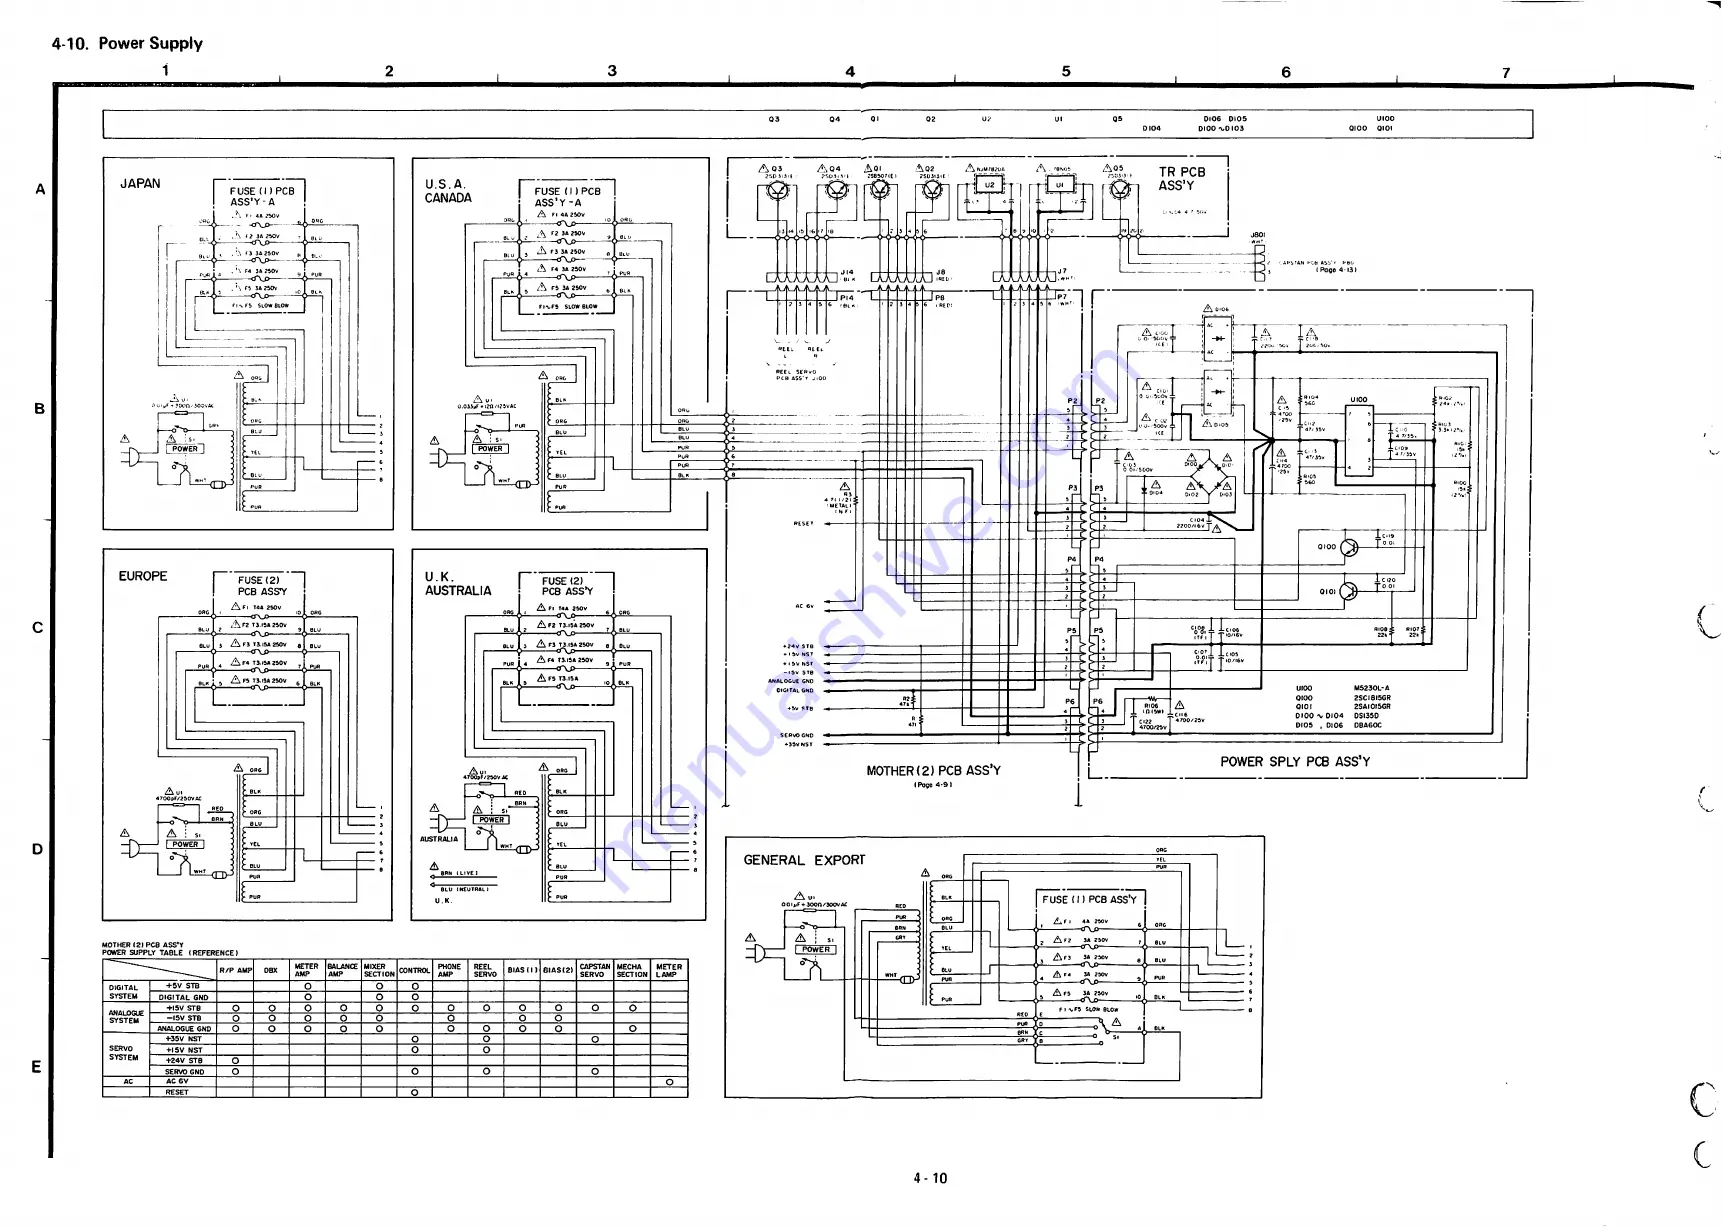This screenshot has height=1227, width=1722.
Task: Click the POWER switch box in JAPAN diagram
Action: [185, 449]
